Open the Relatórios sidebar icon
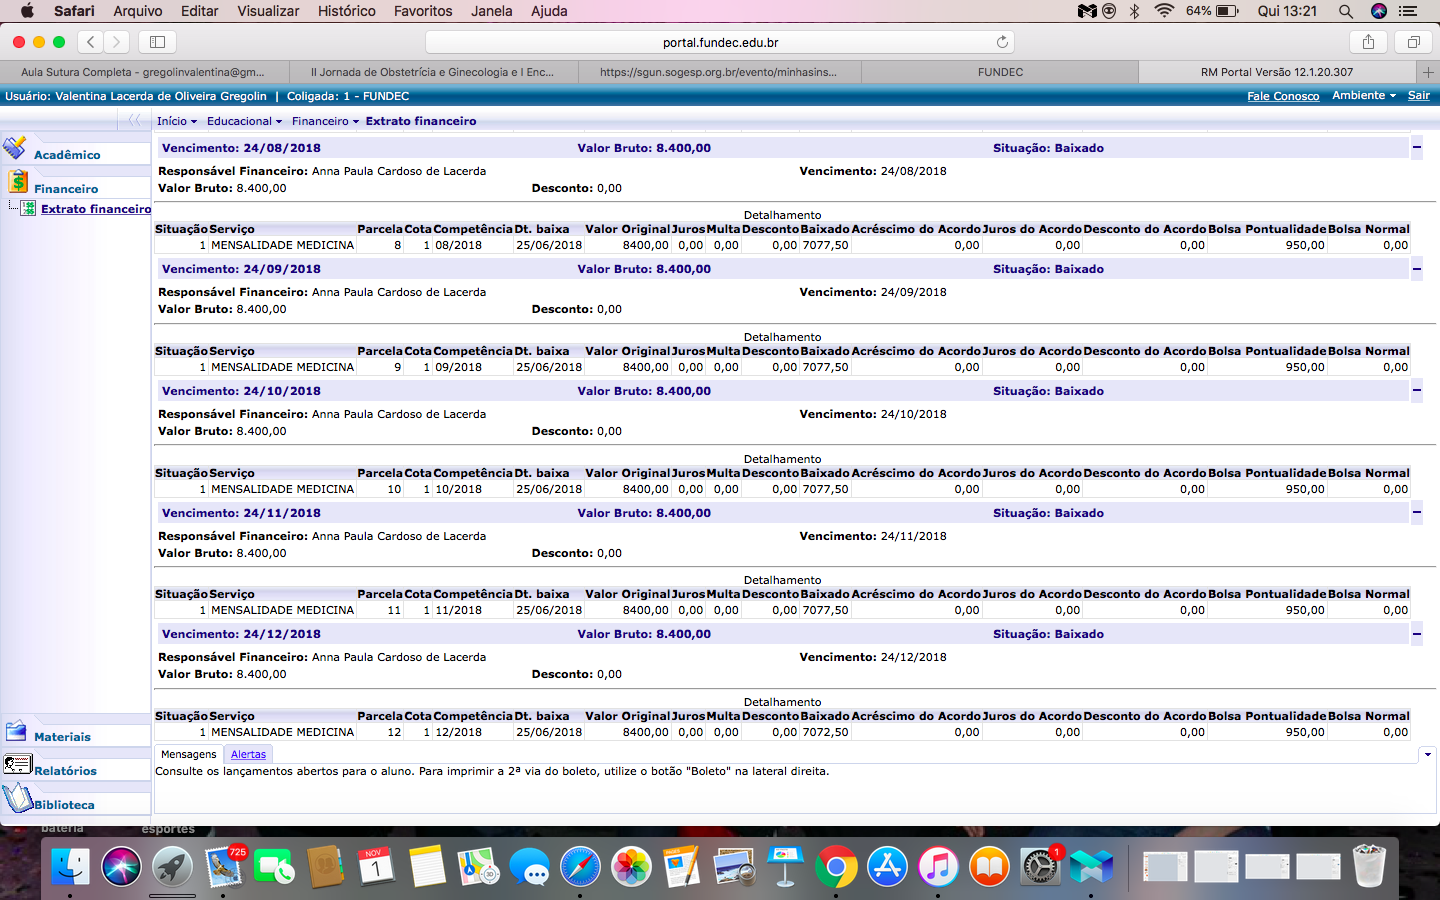Screen dimensions: 1440x900 click(18, 765)
